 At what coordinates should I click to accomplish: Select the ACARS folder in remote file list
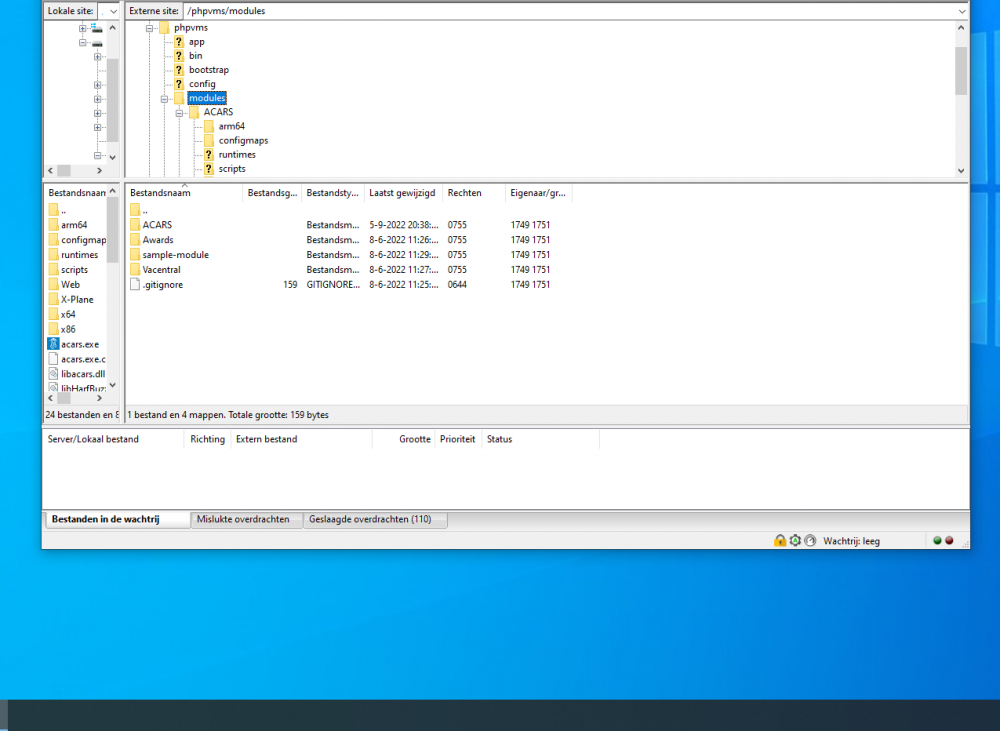[157, 225]
